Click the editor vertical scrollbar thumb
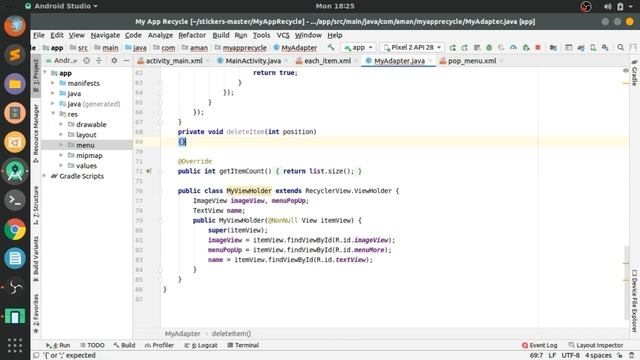 tap(627, 283)
